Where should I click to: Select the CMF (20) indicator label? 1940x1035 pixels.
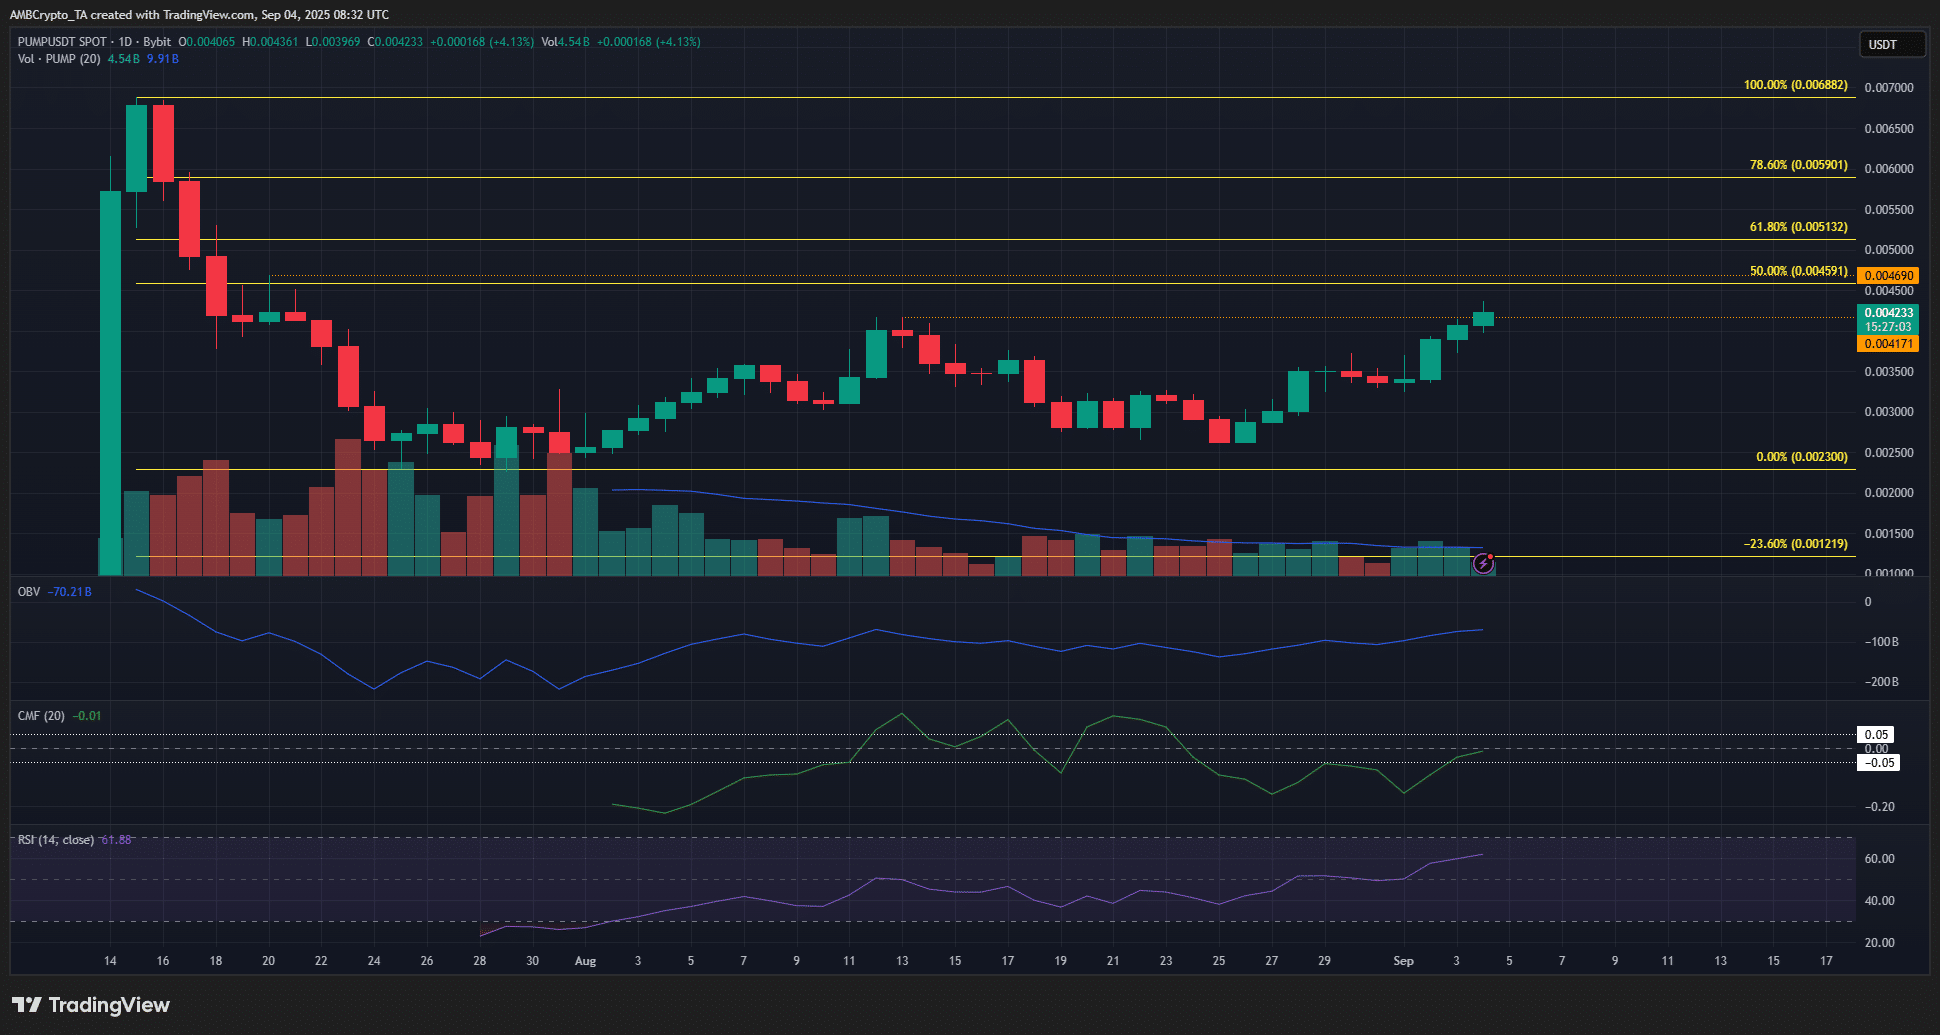(41, 716)
